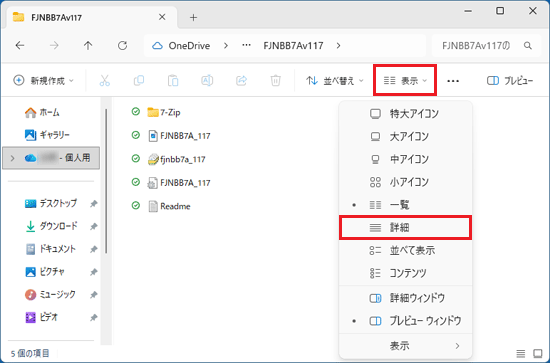Expand the OneDrive 個人用 tree node
The image size is (550, 363).
[x=12, y=159]
